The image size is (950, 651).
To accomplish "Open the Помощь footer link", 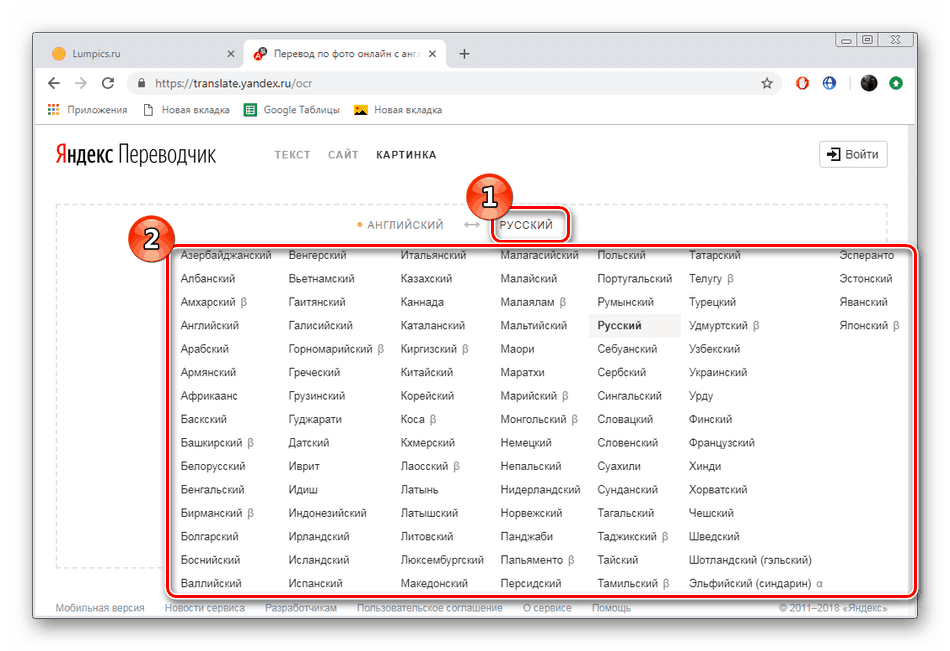I will point(611,607).
